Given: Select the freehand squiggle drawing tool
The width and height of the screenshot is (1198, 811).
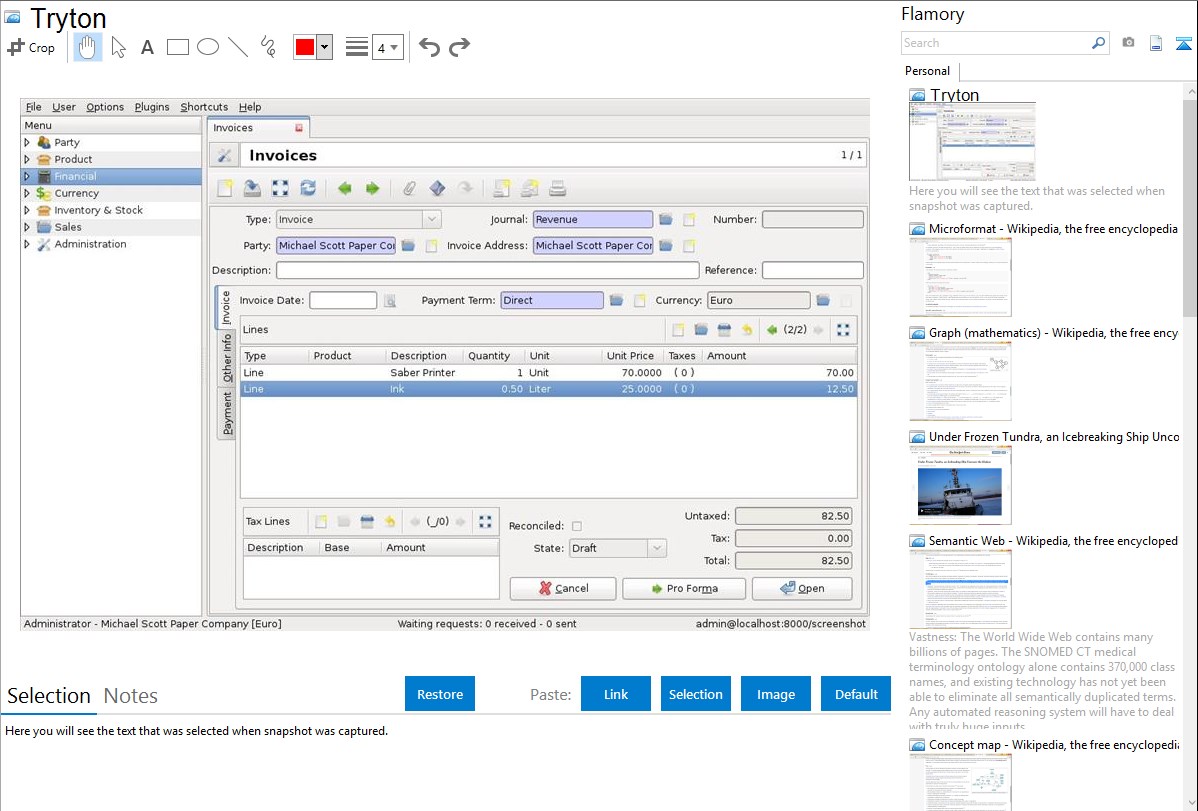Looking at the screenshot, I should pos(268,47).
